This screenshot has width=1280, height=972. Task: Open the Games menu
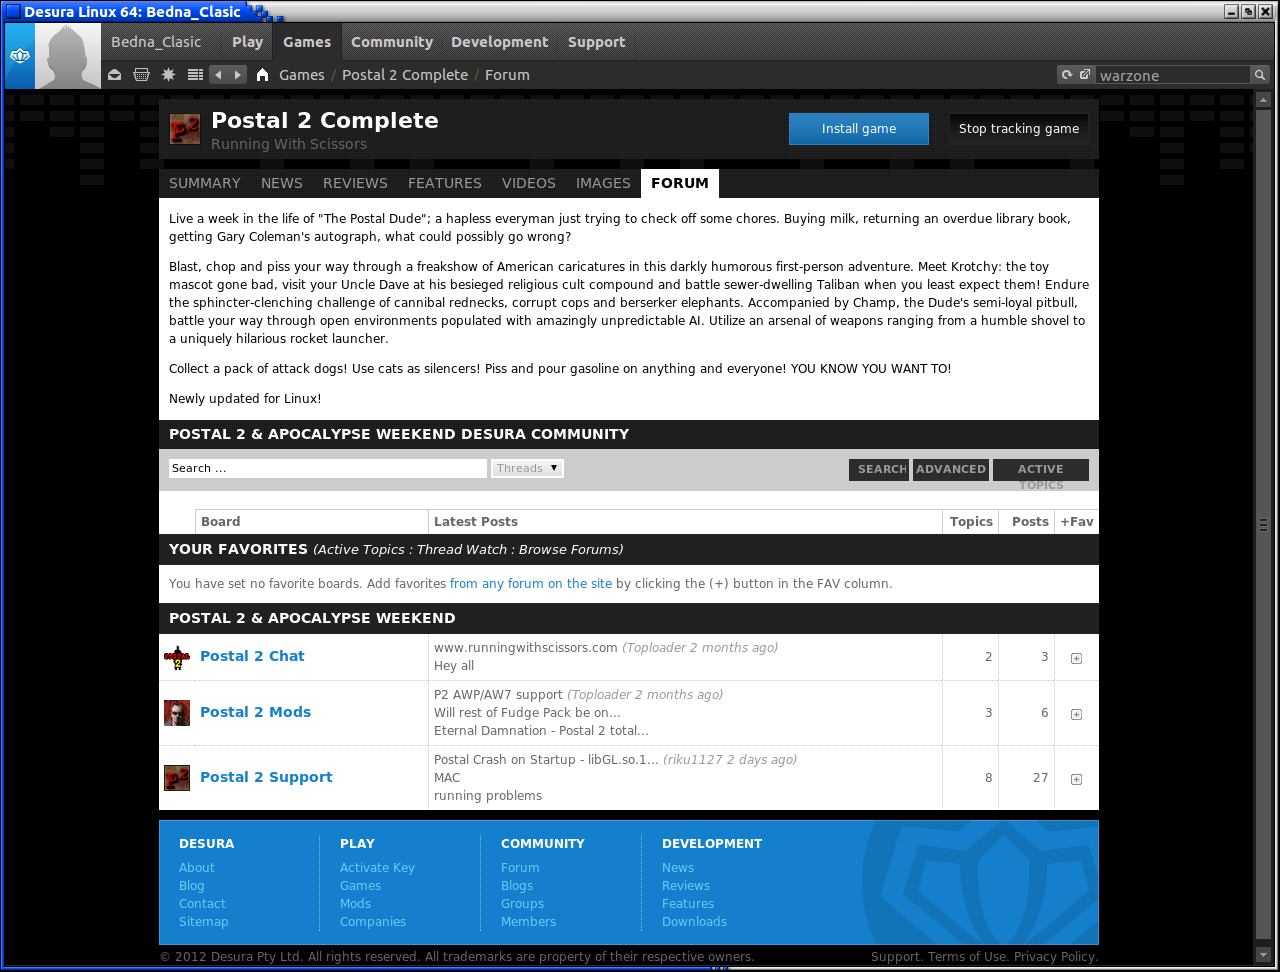coord(307,42)
